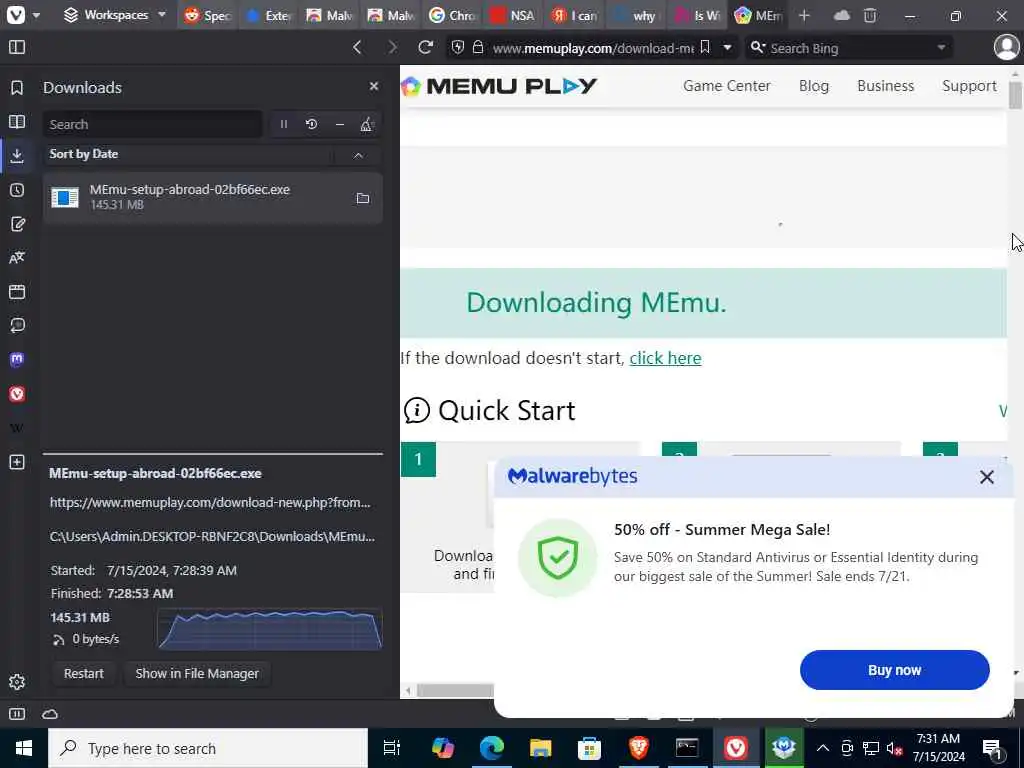Restart the MEmu download
Image resolution: width=1024 pixels, height=768 pixels.
(84, 673)
